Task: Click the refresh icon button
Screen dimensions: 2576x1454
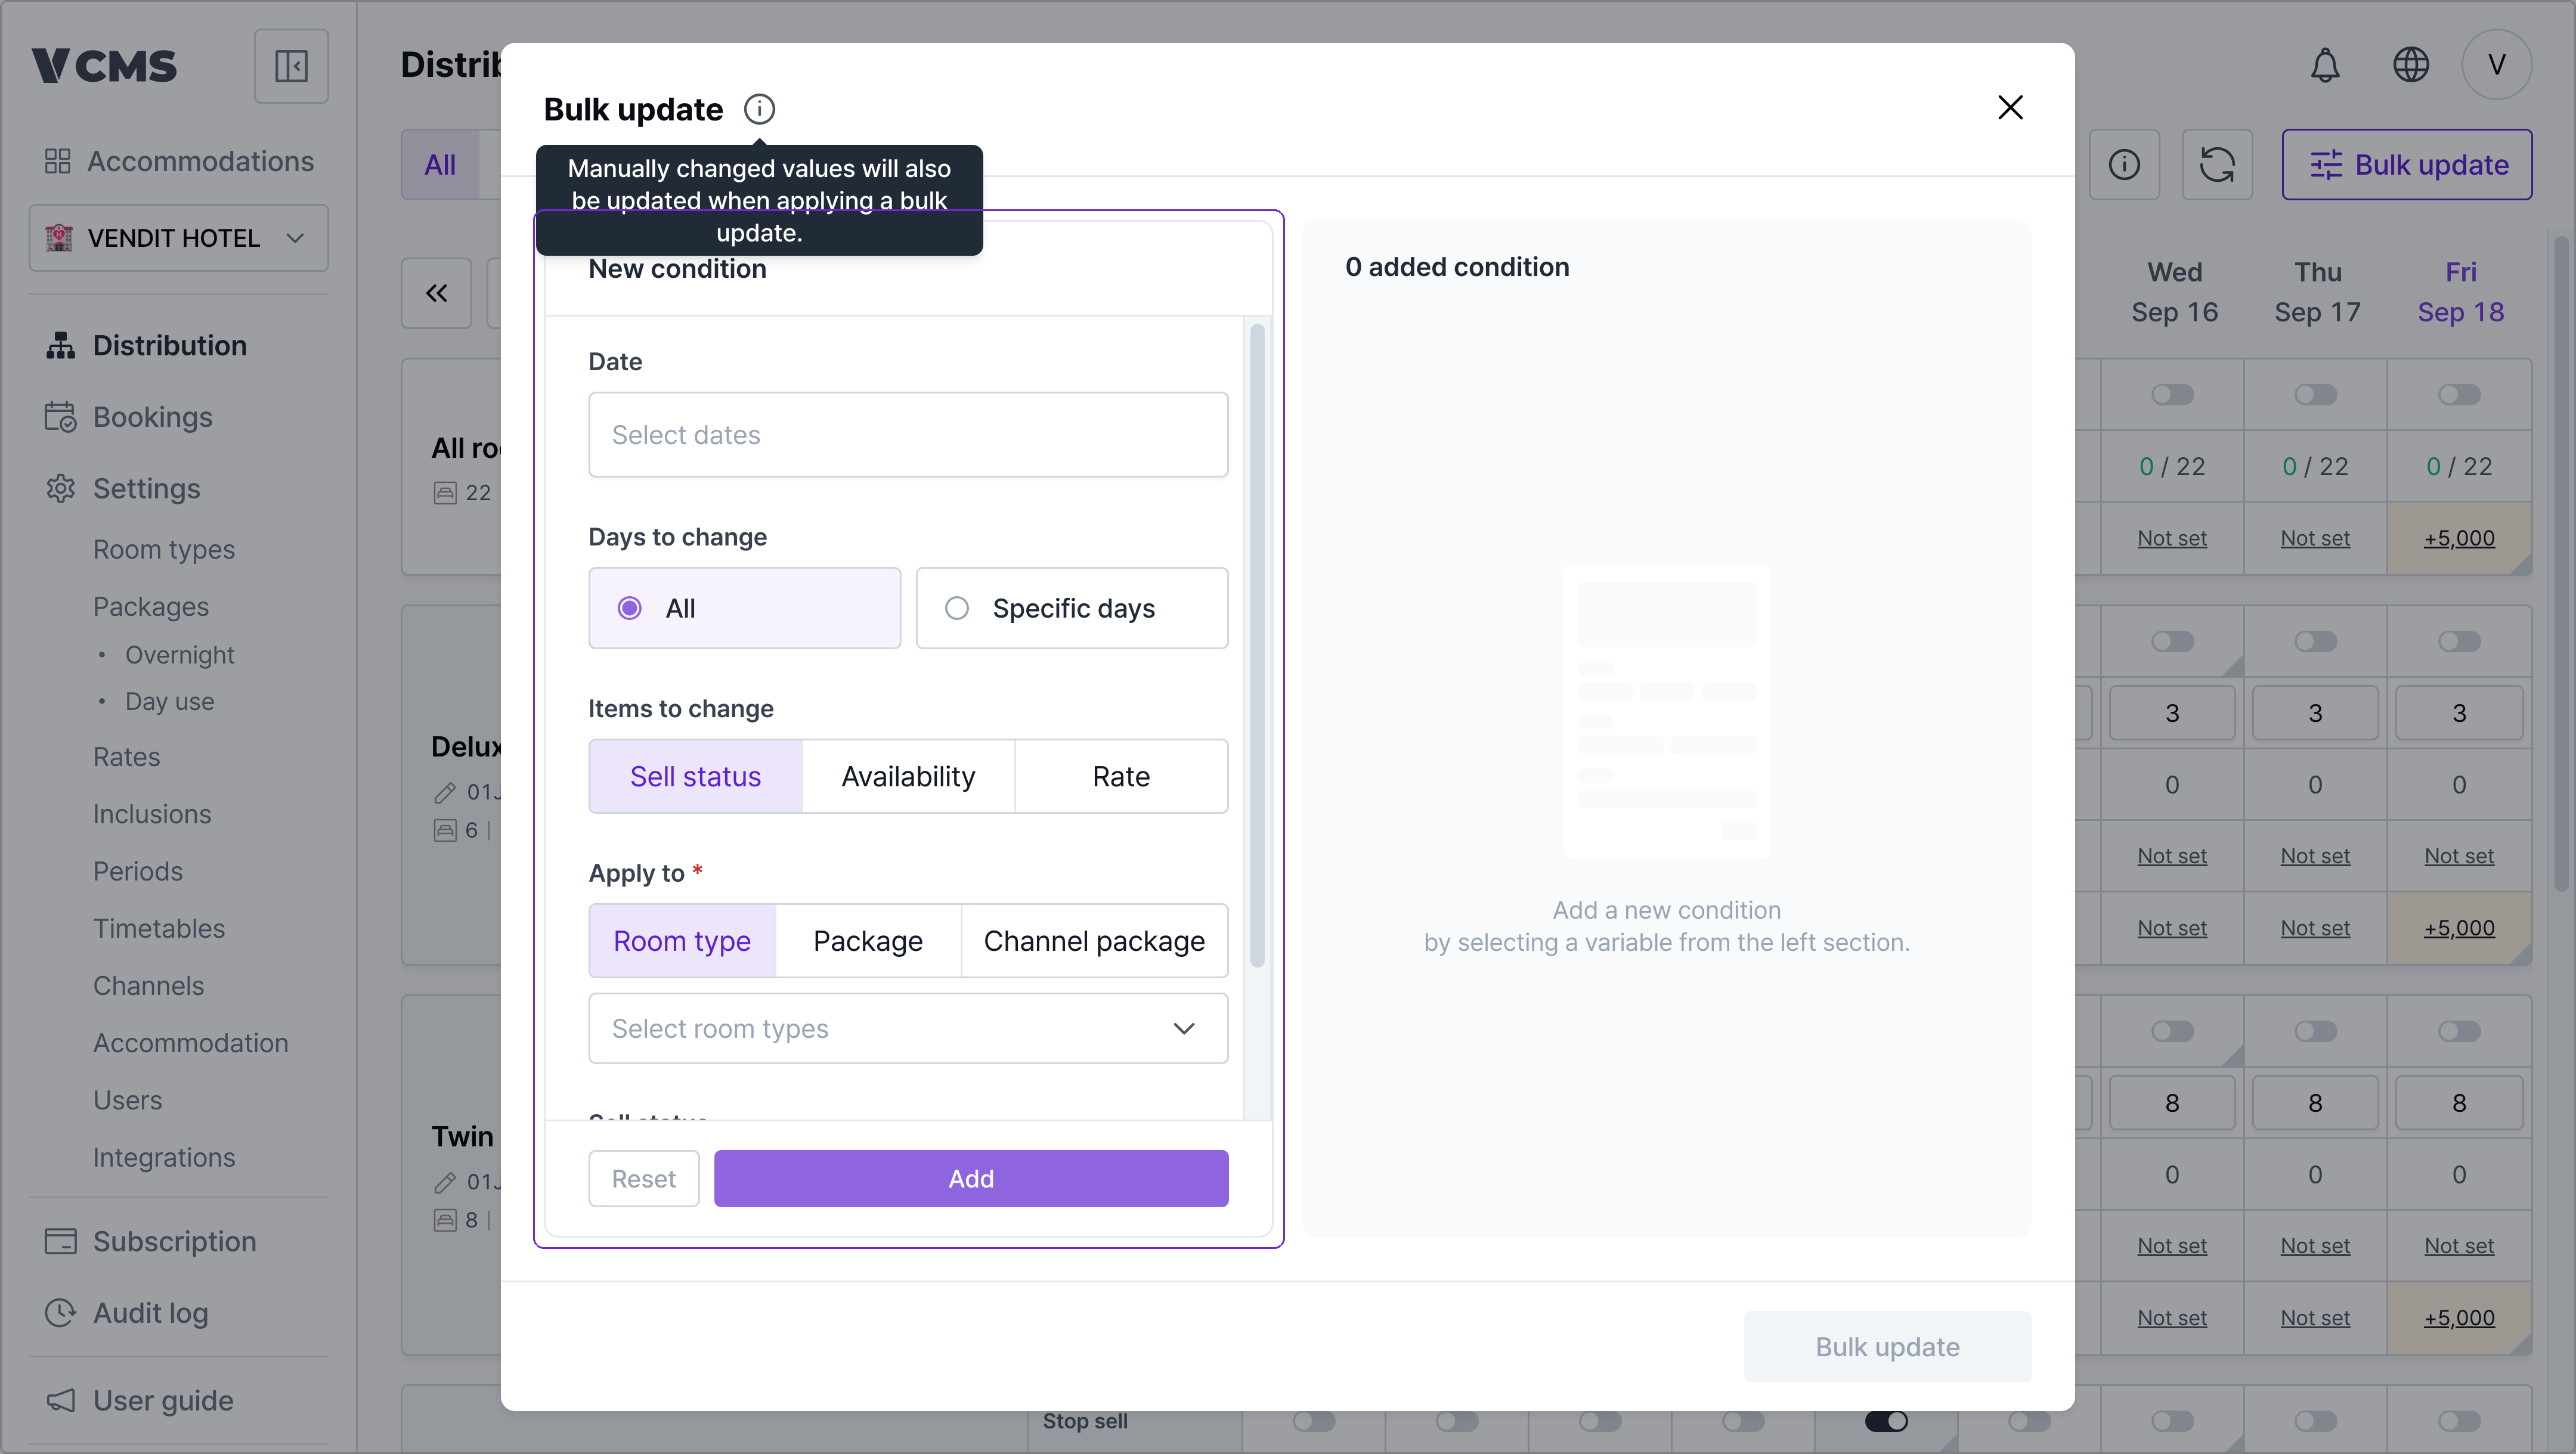Action: tap(2217, 165)
